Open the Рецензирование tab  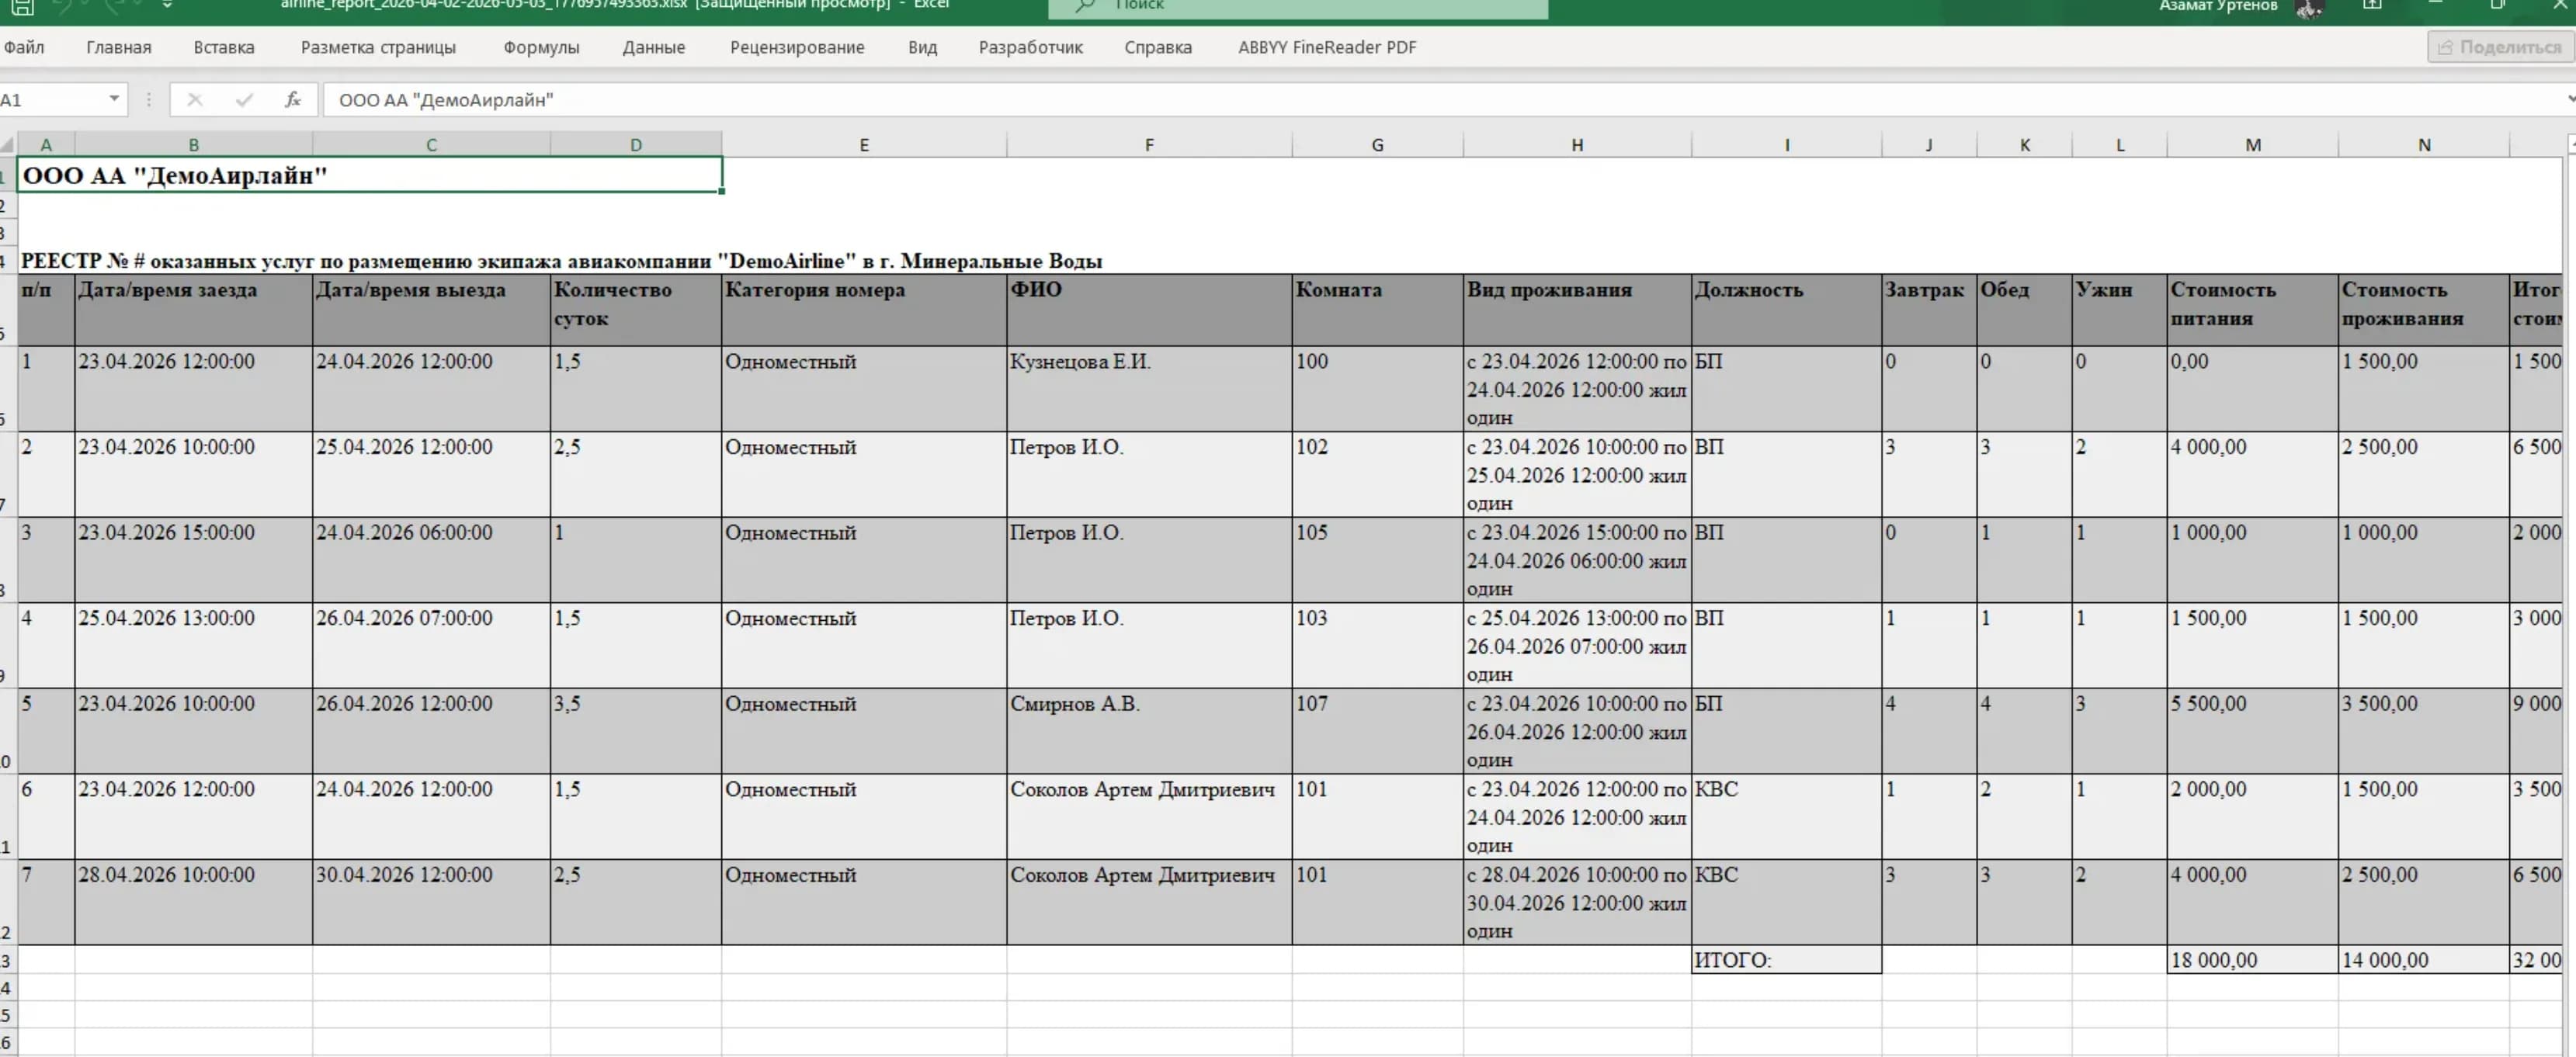coord(797,47)
